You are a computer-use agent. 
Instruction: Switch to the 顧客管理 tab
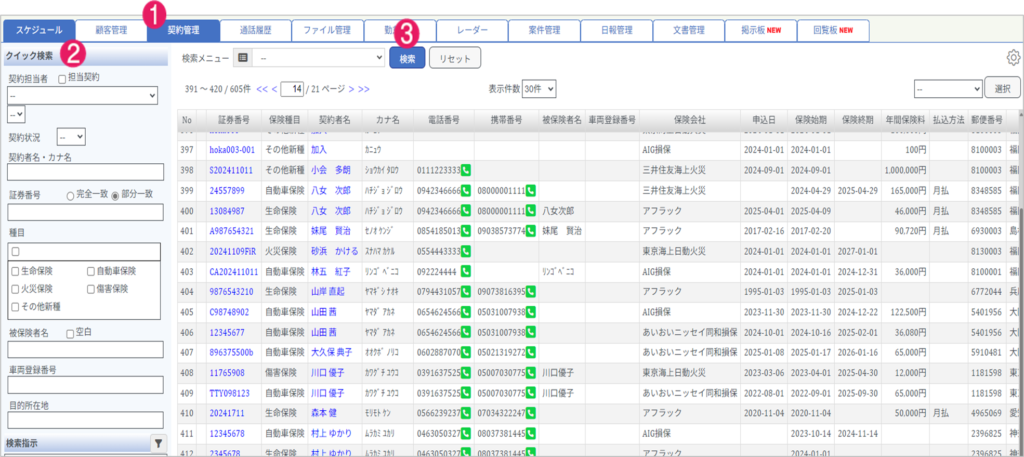[x=111, y=30]
